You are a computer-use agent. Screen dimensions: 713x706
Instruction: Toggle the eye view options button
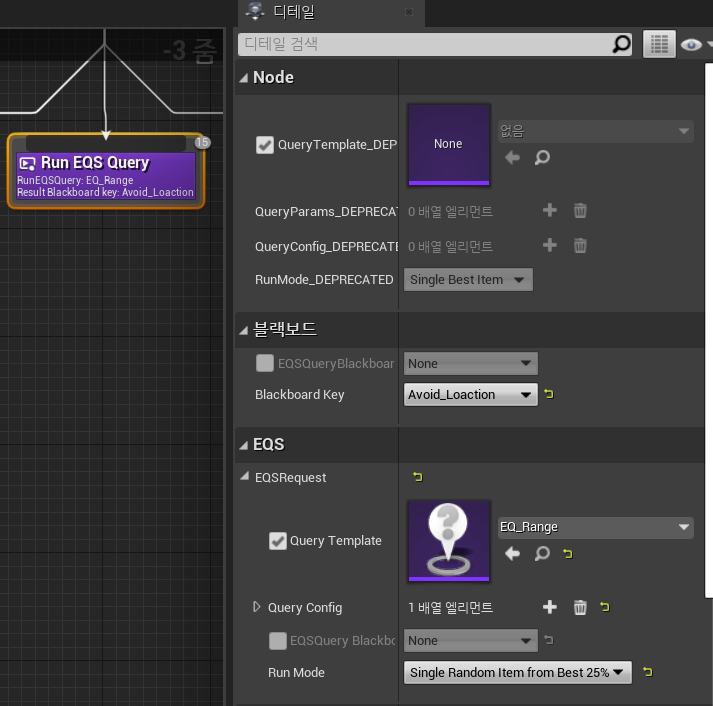point(691,45)
